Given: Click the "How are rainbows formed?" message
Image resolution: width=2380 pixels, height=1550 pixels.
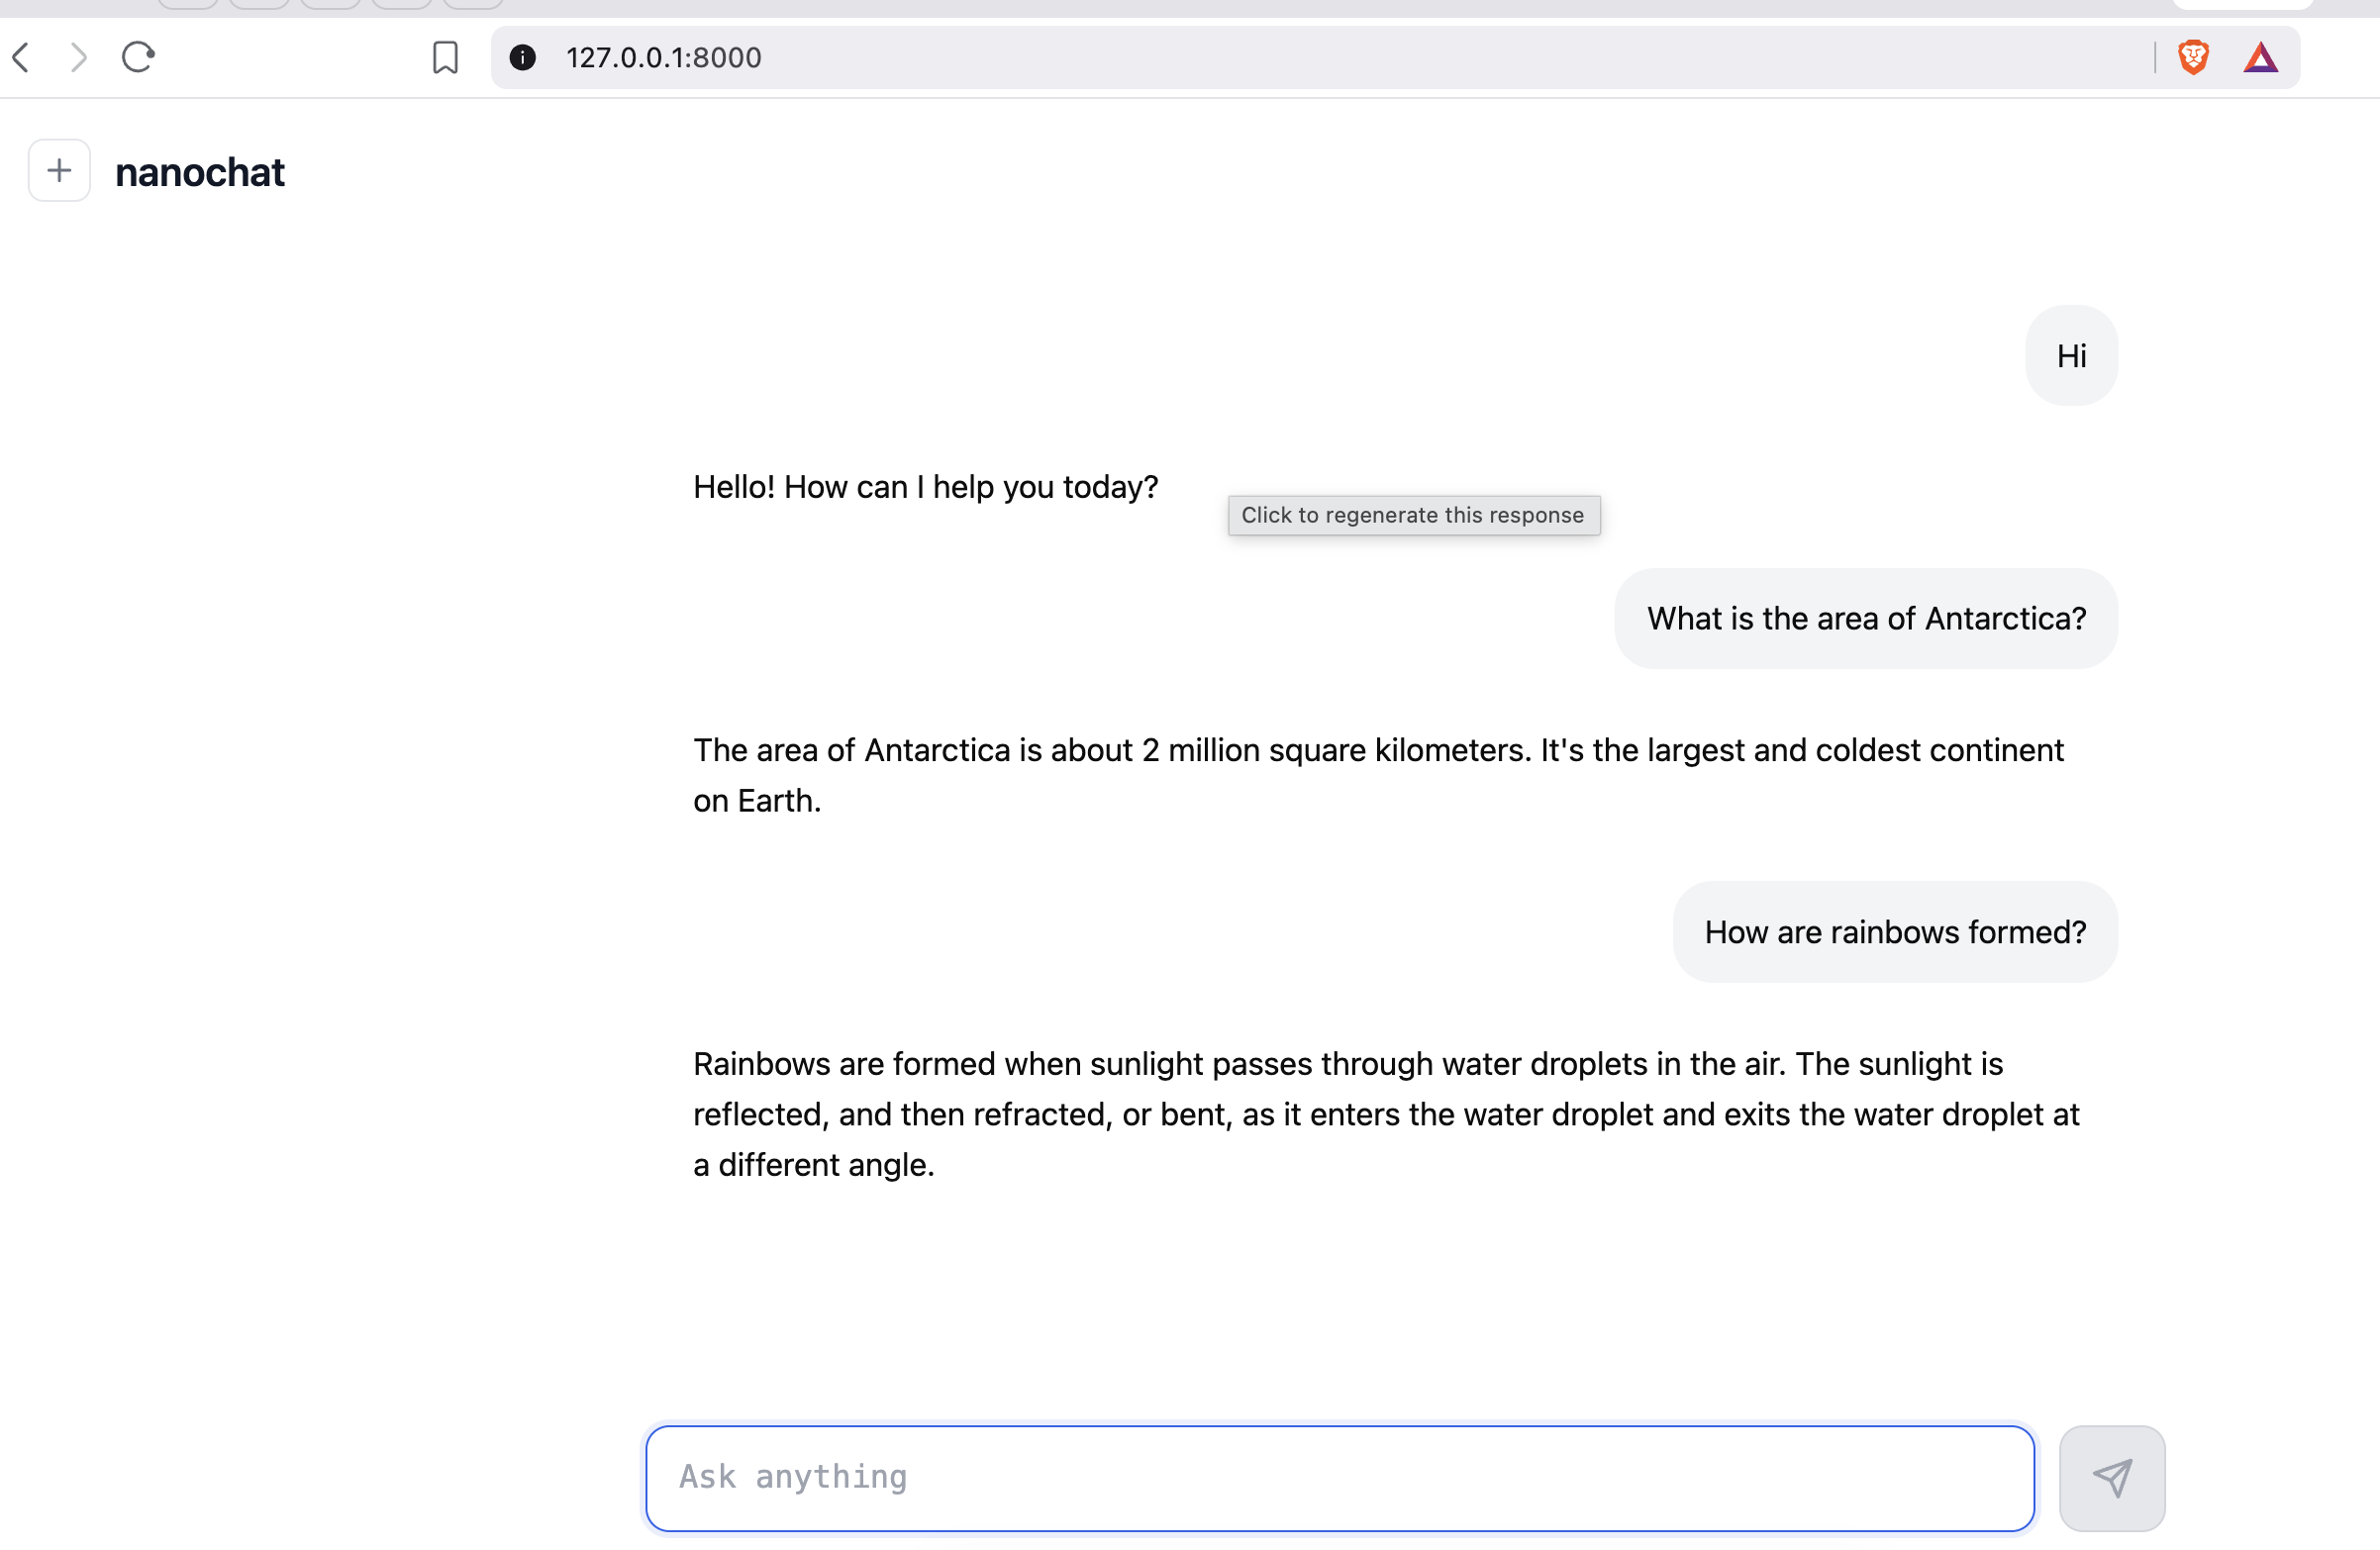Looking at the screenshot, I should pyautogui.click(x=1895, y=931).
